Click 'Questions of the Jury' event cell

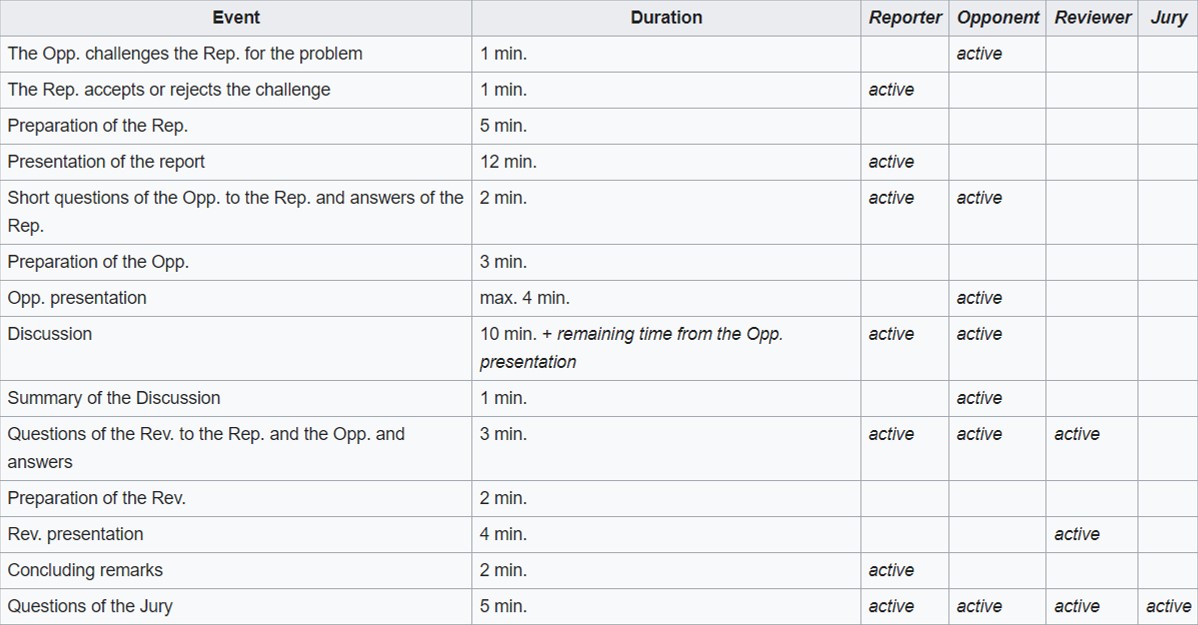[236, 606]
